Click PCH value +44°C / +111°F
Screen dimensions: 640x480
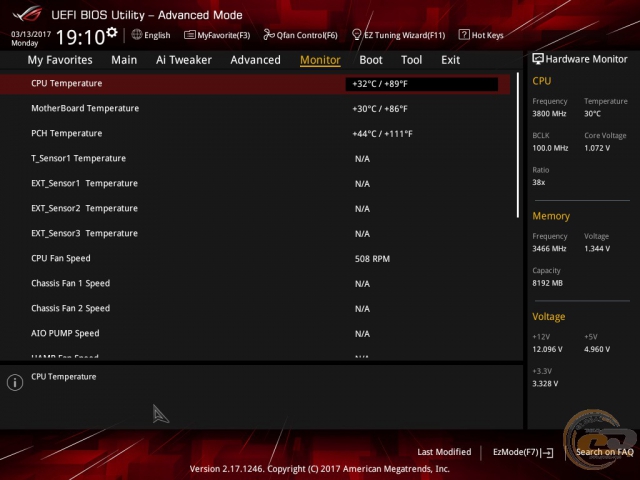pos(382,134)
